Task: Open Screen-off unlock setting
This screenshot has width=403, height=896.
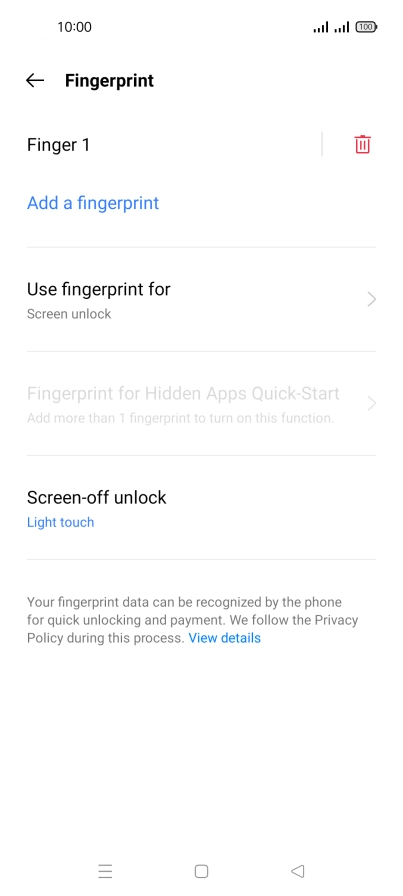Action: point(201,507)
